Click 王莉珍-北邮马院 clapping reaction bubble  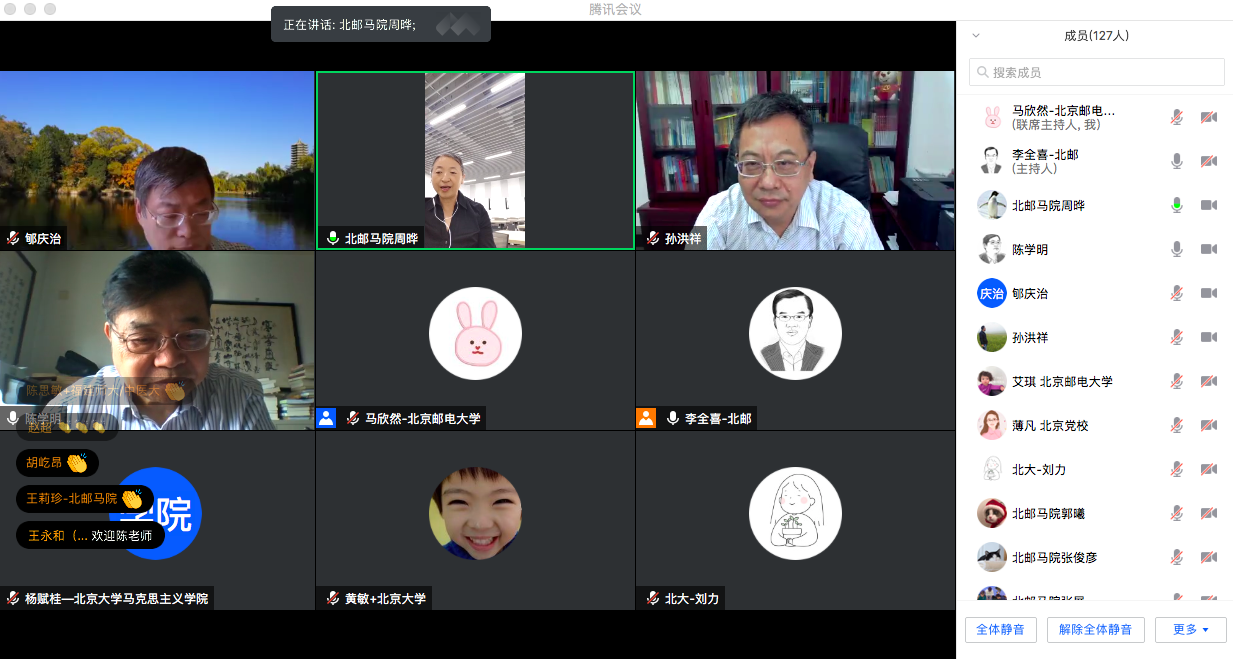[85, 498]
